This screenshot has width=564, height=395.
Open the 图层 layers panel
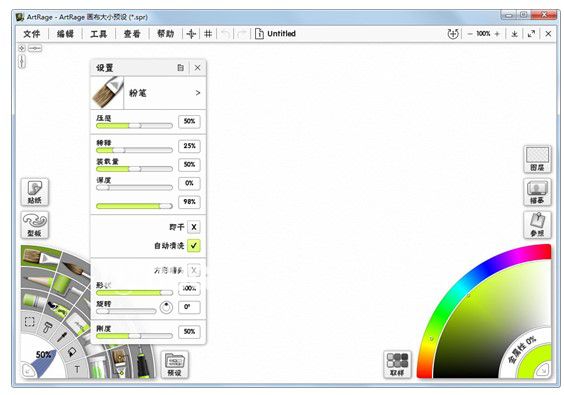pyautogui.click(x=537, y=159)
